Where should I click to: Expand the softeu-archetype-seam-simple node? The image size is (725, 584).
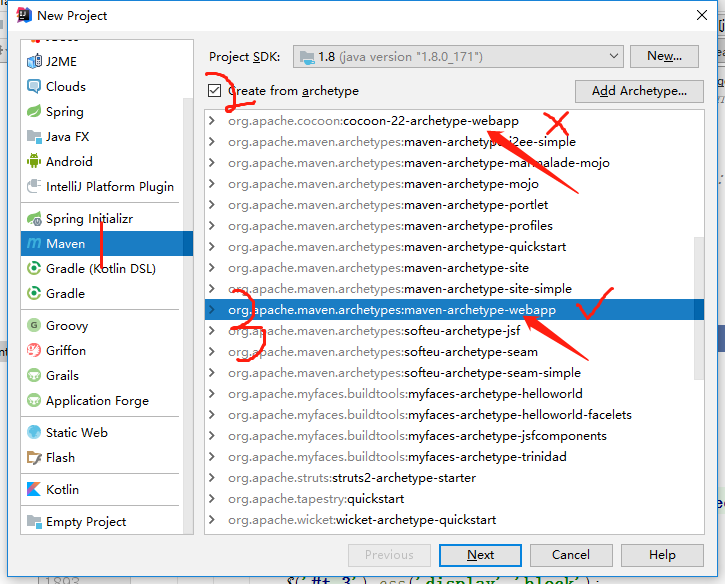212,373
